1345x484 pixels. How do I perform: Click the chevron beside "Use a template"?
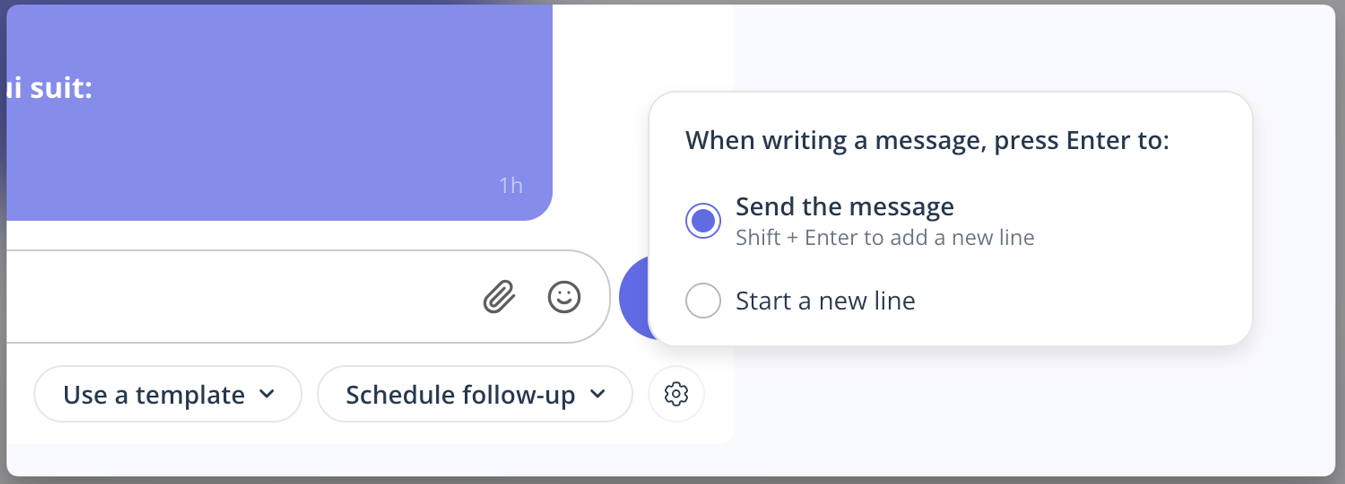coord(267,394)
